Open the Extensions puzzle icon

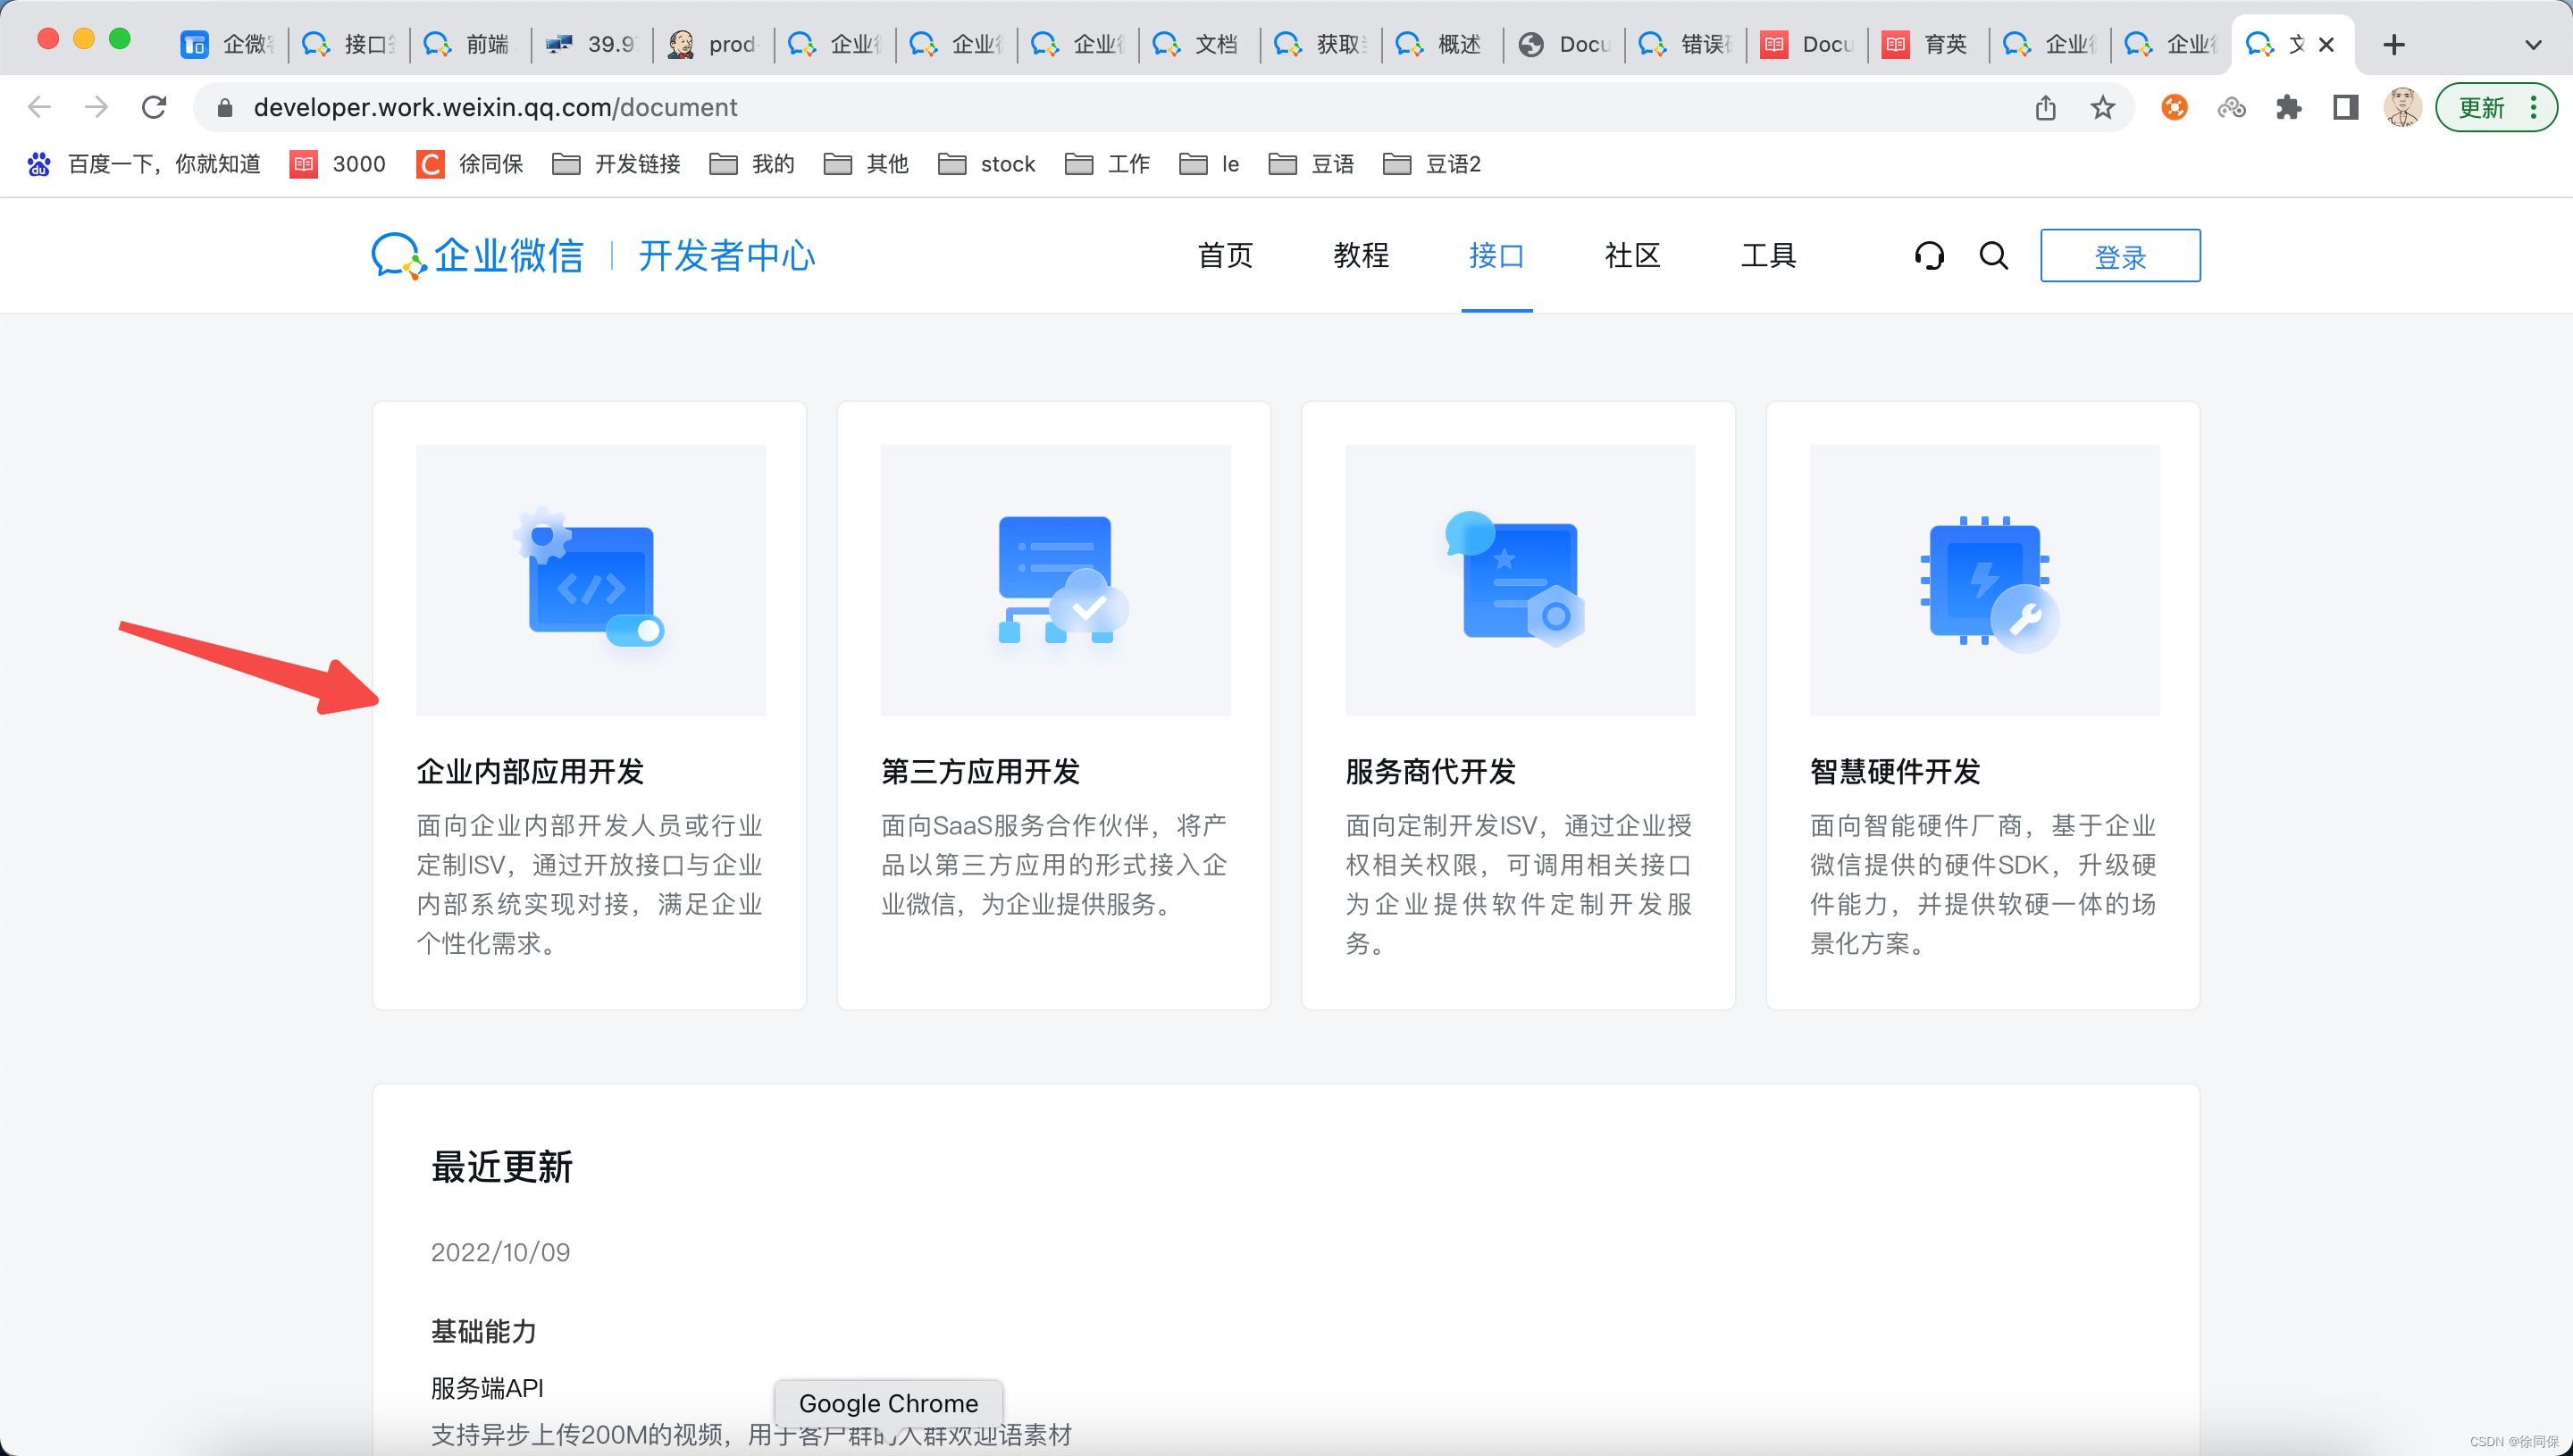coord(2288,107)
